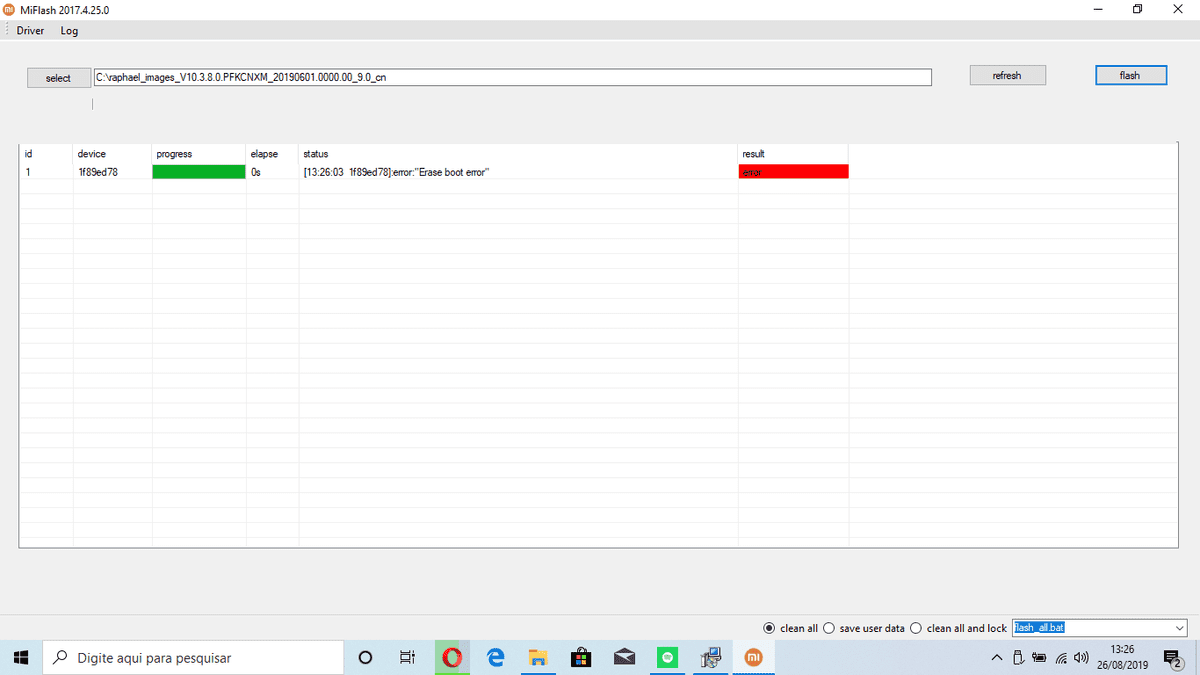Open Opera browser from the taskbar
1200x675 pixels.
click(x=452, y=657)
